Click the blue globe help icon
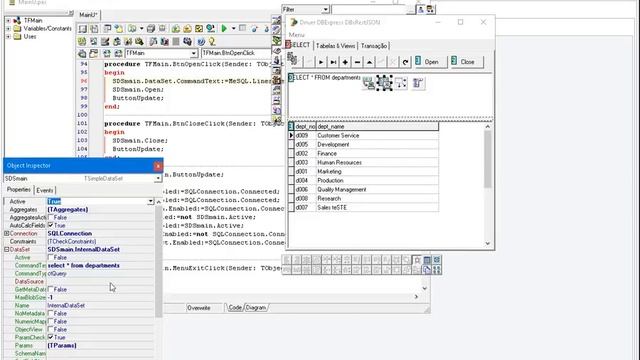 click(201, 42)
